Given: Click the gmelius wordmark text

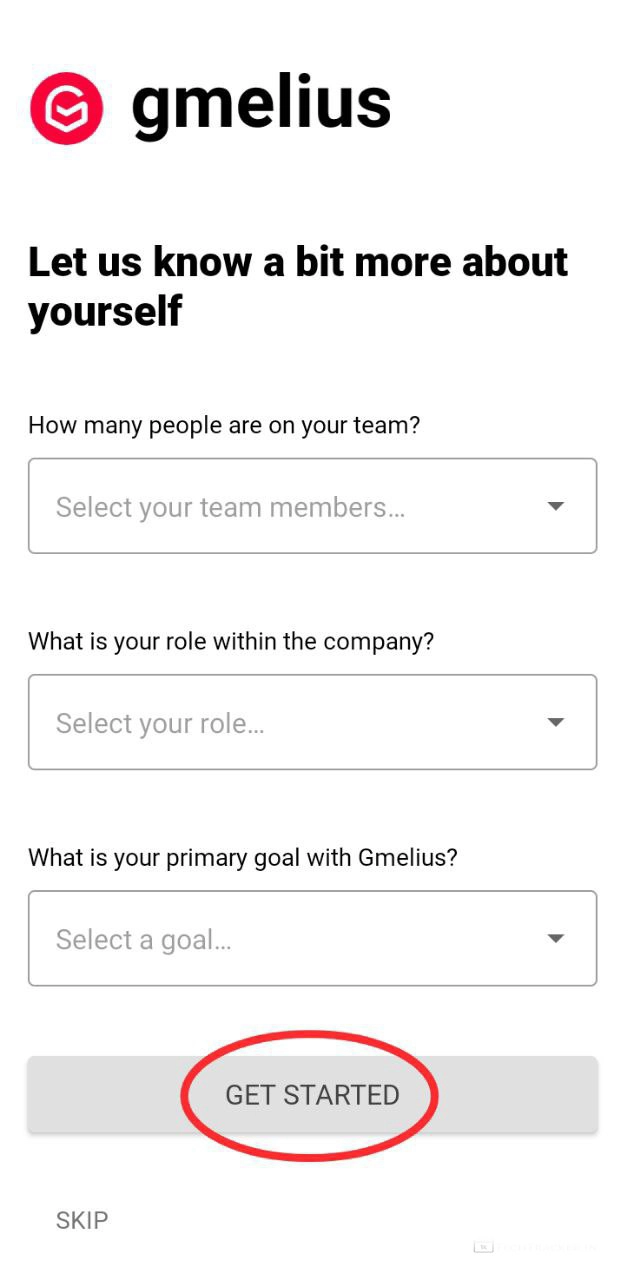Looking at the screenshot, I should click(x=261, y=104).
